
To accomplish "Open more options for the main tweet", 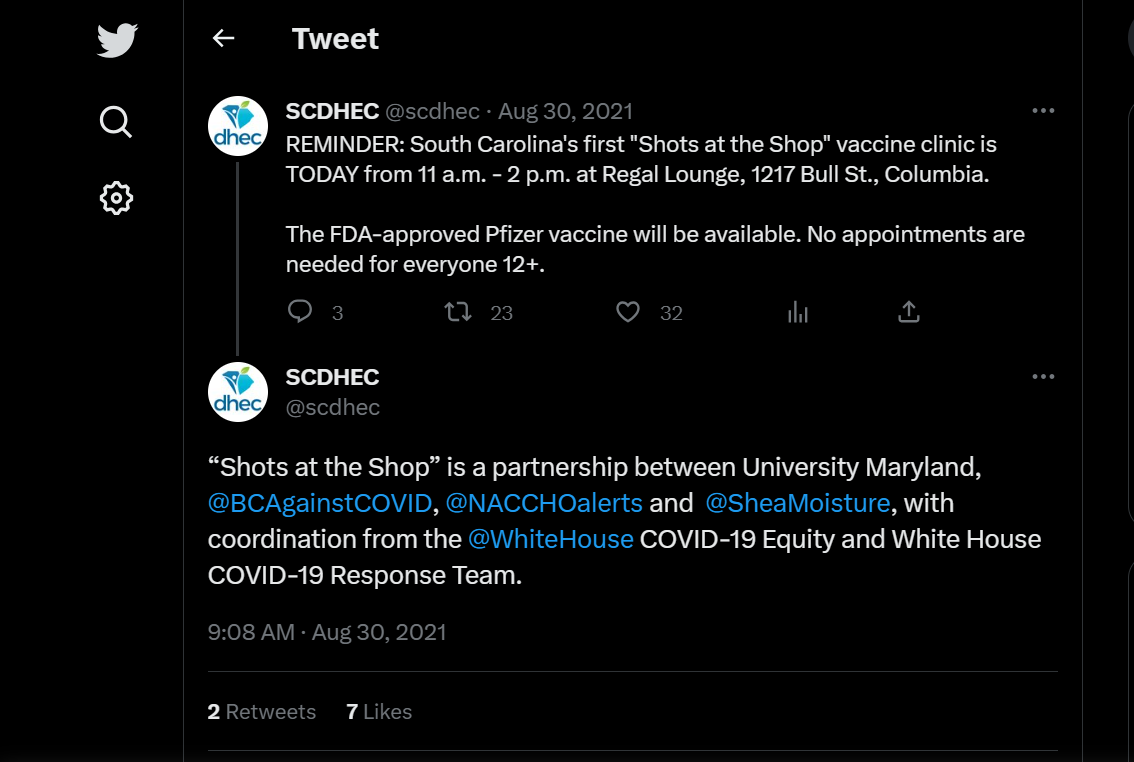I will (x=1043, y=377).
